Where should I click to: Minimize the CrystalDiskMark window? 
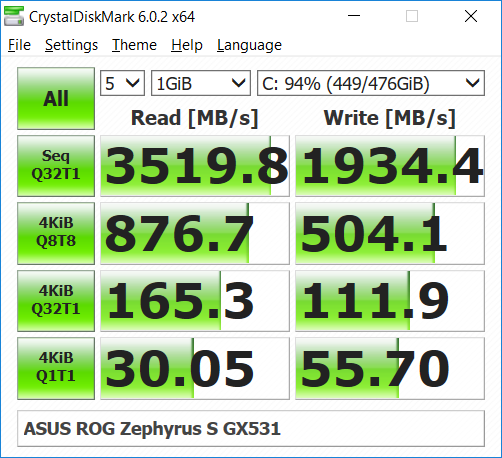pos(354,16)
